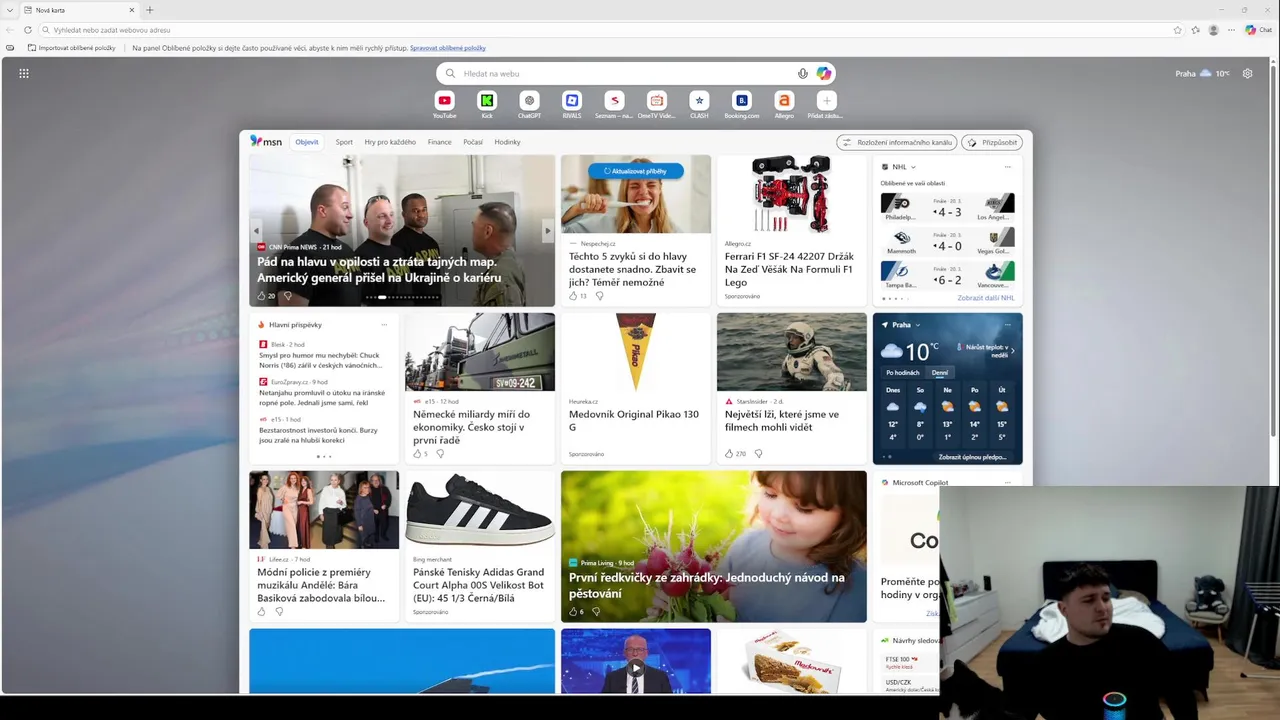The image size is (1280, 720).
Task: Open the Copilot Chat sidebar button
Action: (1258, 30)
